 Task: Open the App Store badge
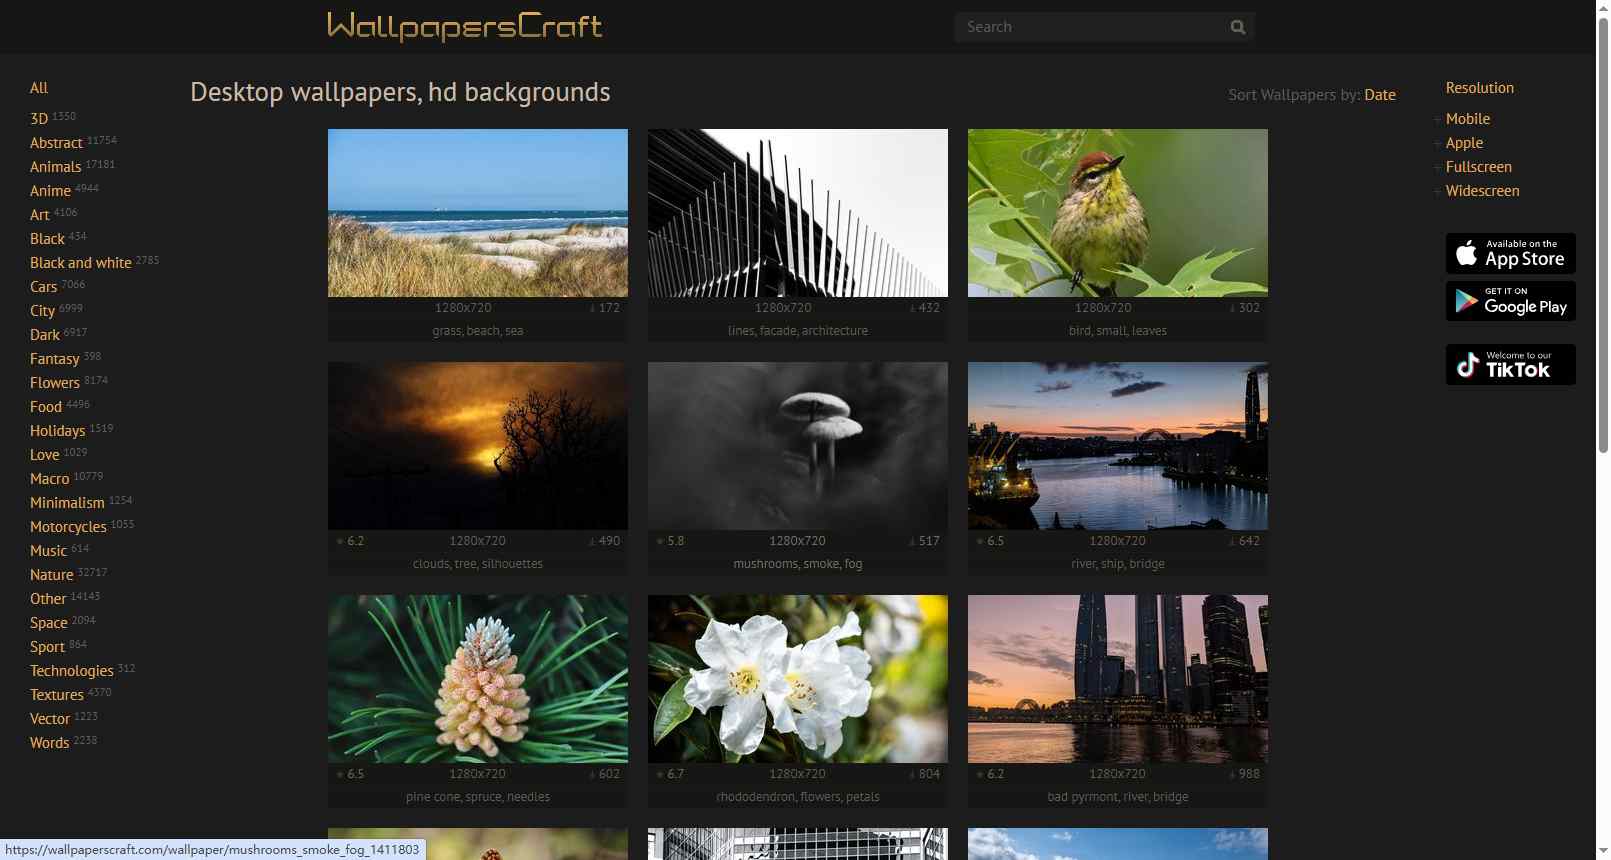(1510, 254)
